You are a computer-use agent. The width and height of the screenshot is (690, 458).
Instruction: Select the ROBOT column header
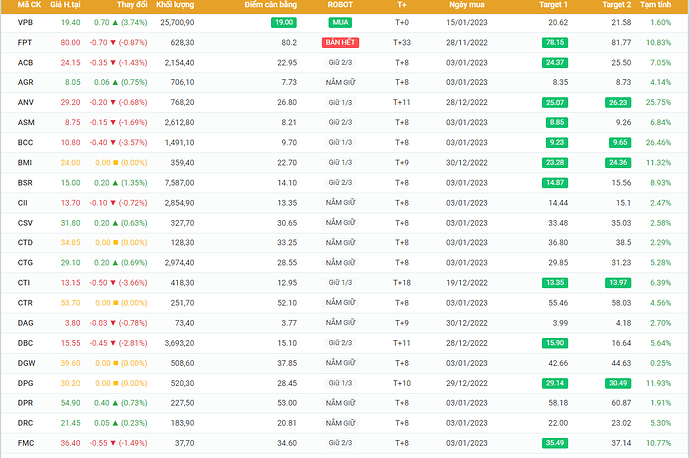tap(340, 6)
